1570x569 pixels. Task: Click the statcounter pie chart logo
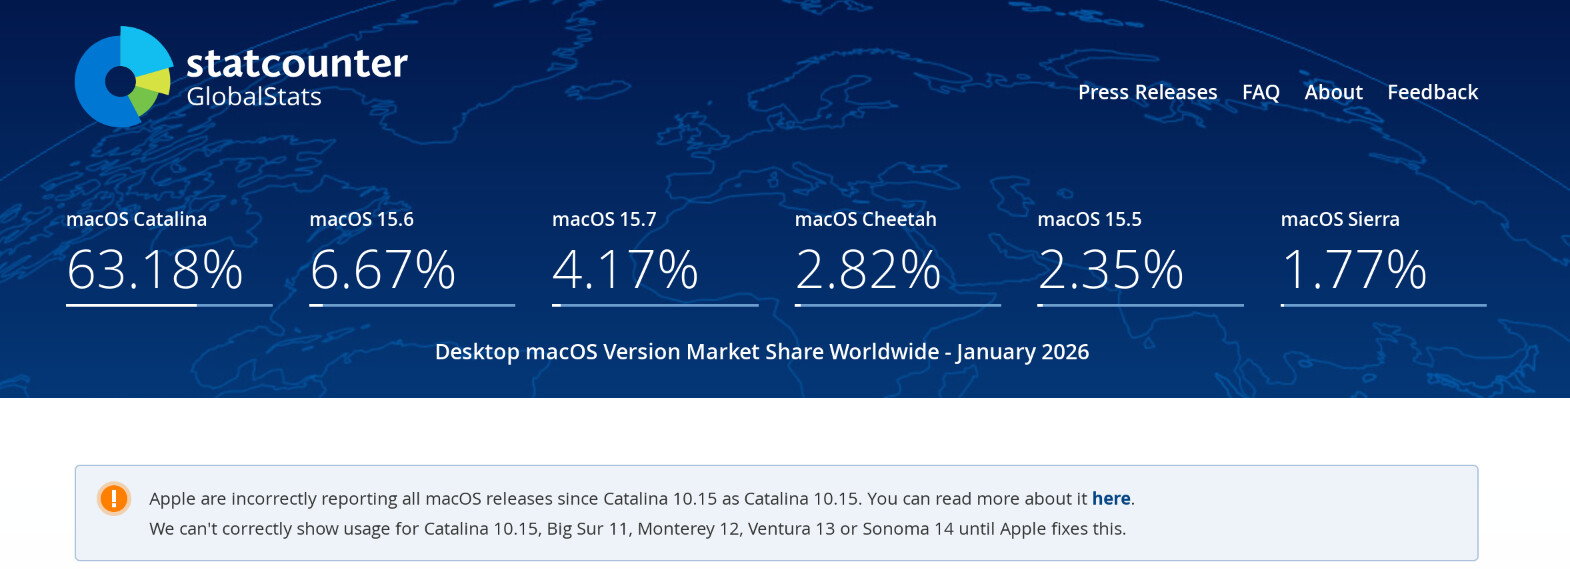tap(122, 78)
